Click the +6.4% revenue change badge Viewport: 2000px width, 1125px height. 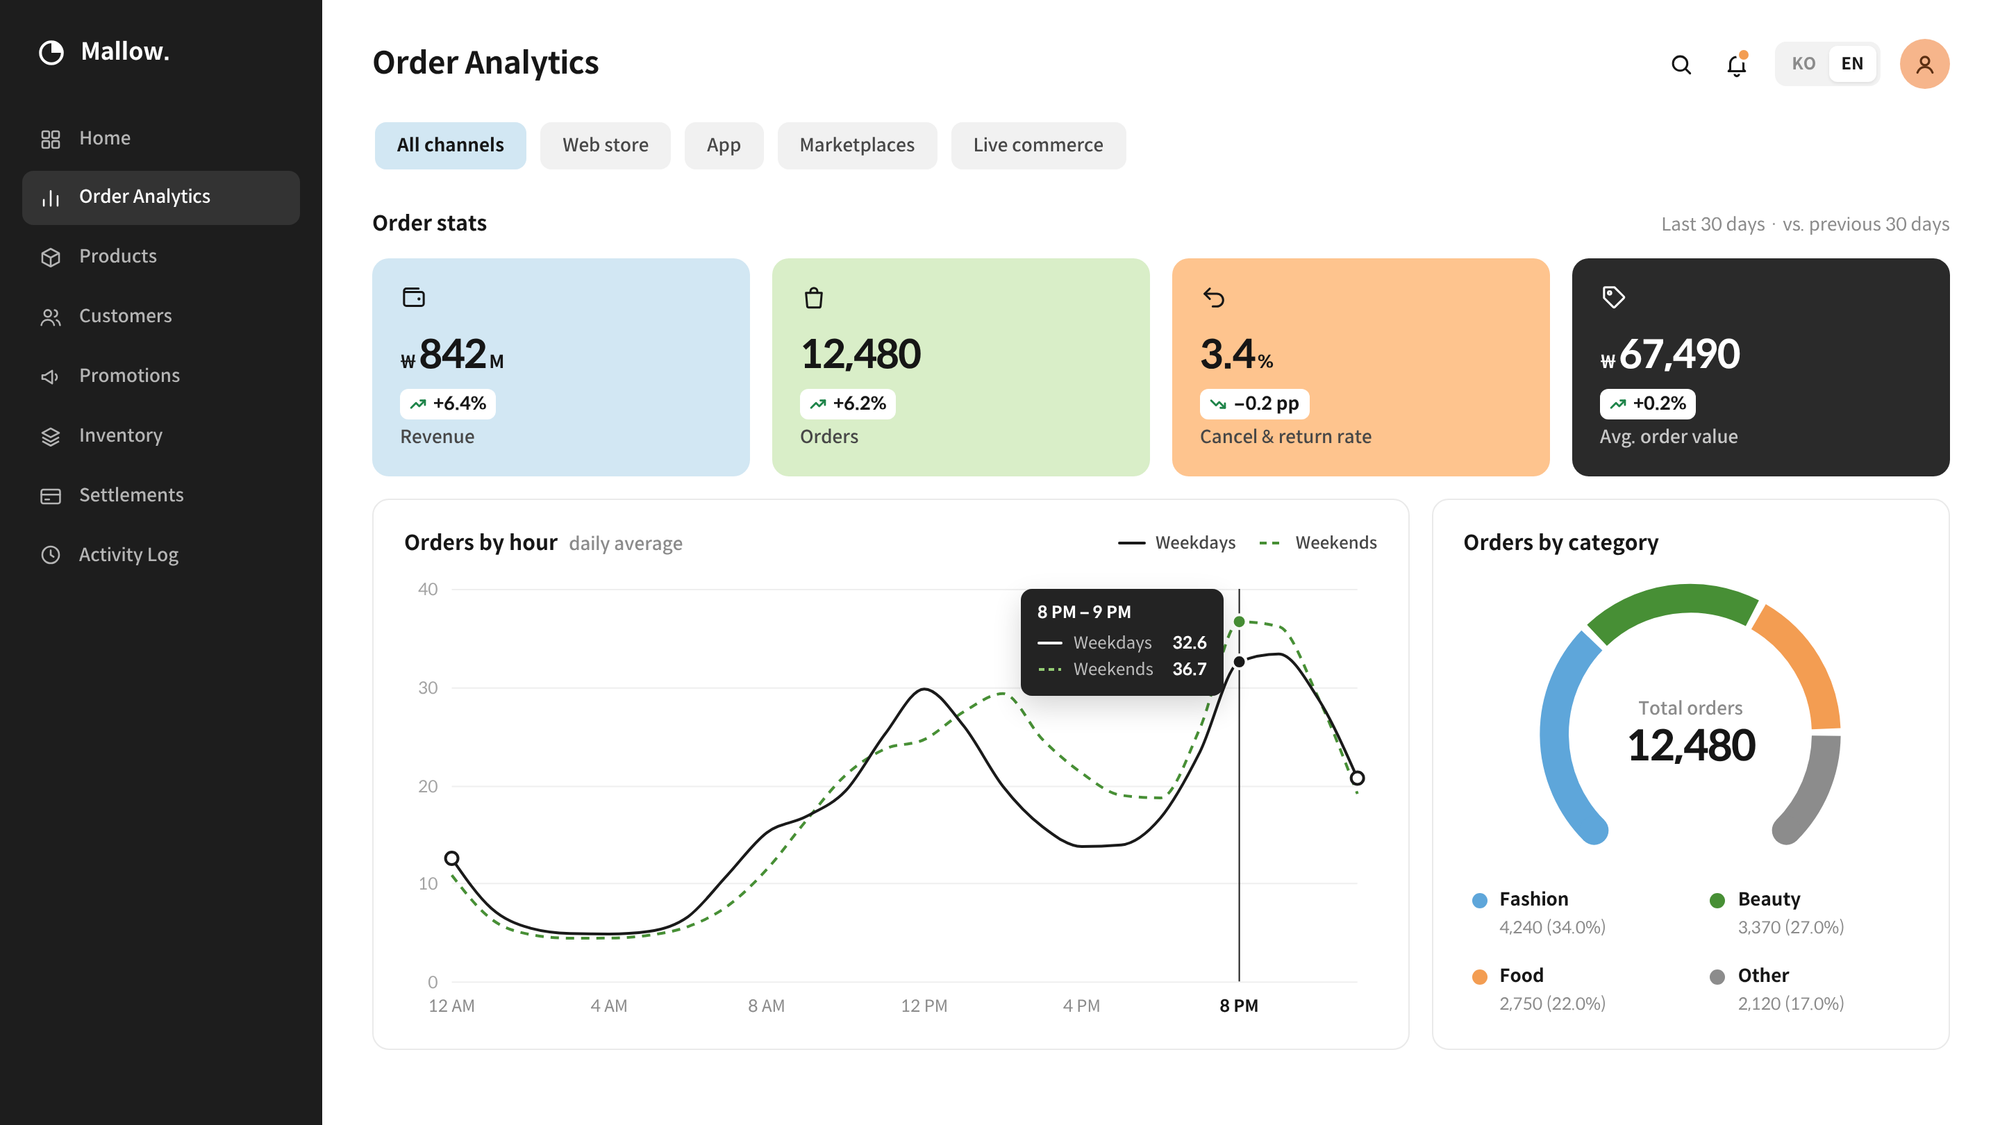[448, 404]
